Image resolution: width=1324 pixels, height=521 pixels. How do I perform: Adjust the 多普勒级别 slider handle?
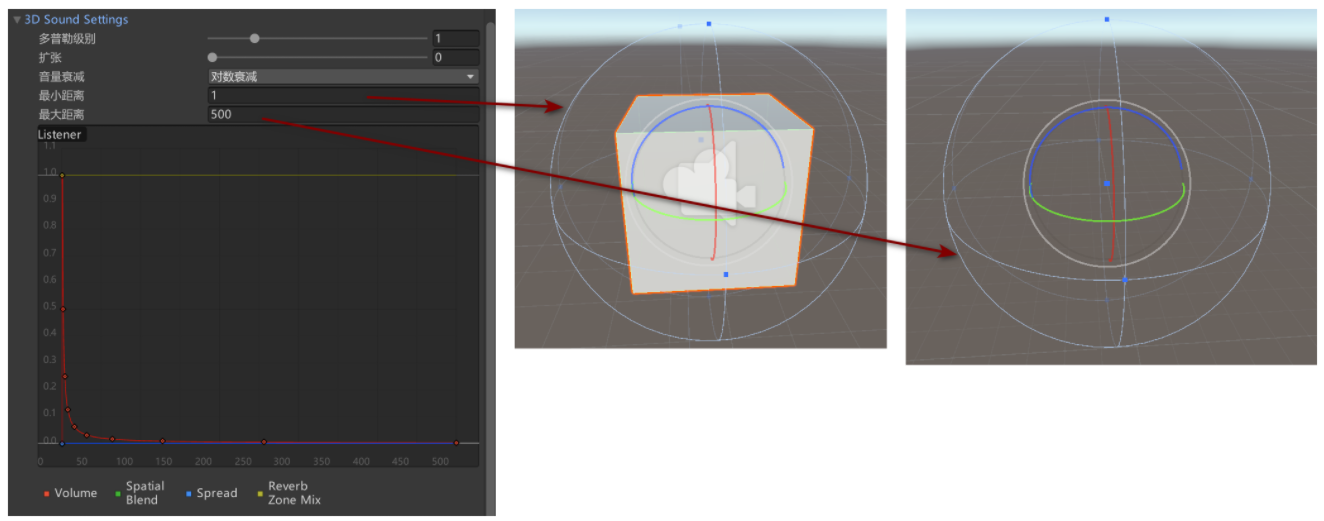tap(254, 38)
